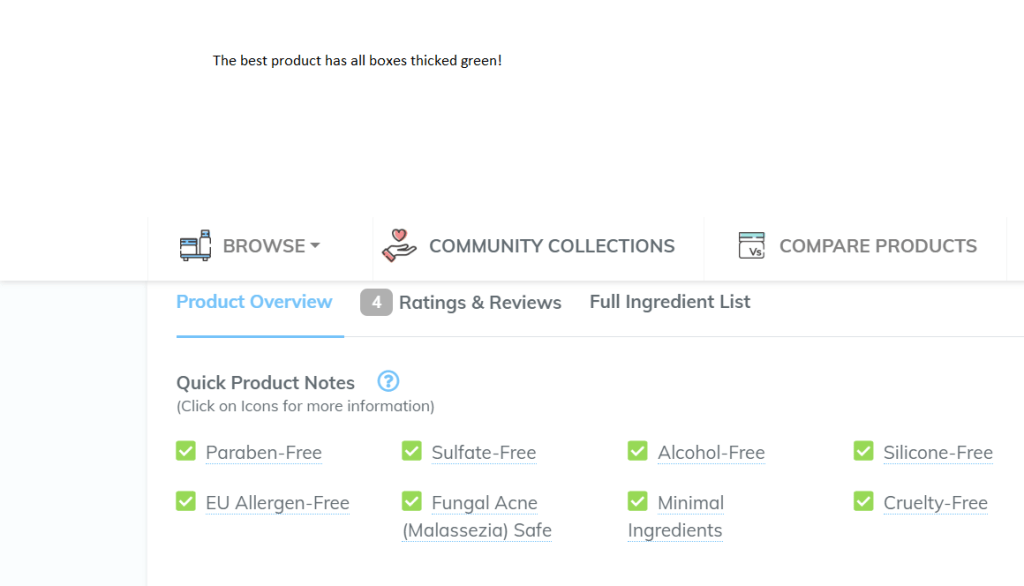Click the Minimal Ingredients green checkbox
Screen dimensions: 1024x586
tap(637, 501)
